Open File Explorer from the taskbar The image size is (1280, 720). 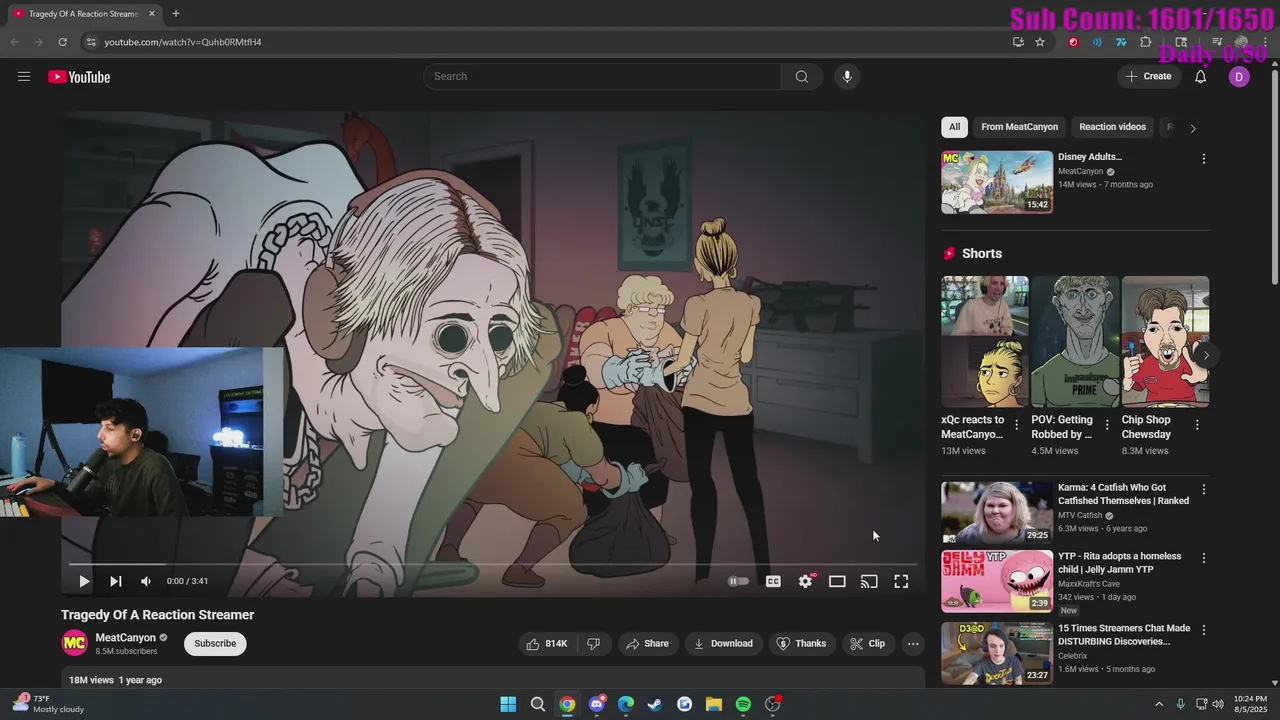714,704
